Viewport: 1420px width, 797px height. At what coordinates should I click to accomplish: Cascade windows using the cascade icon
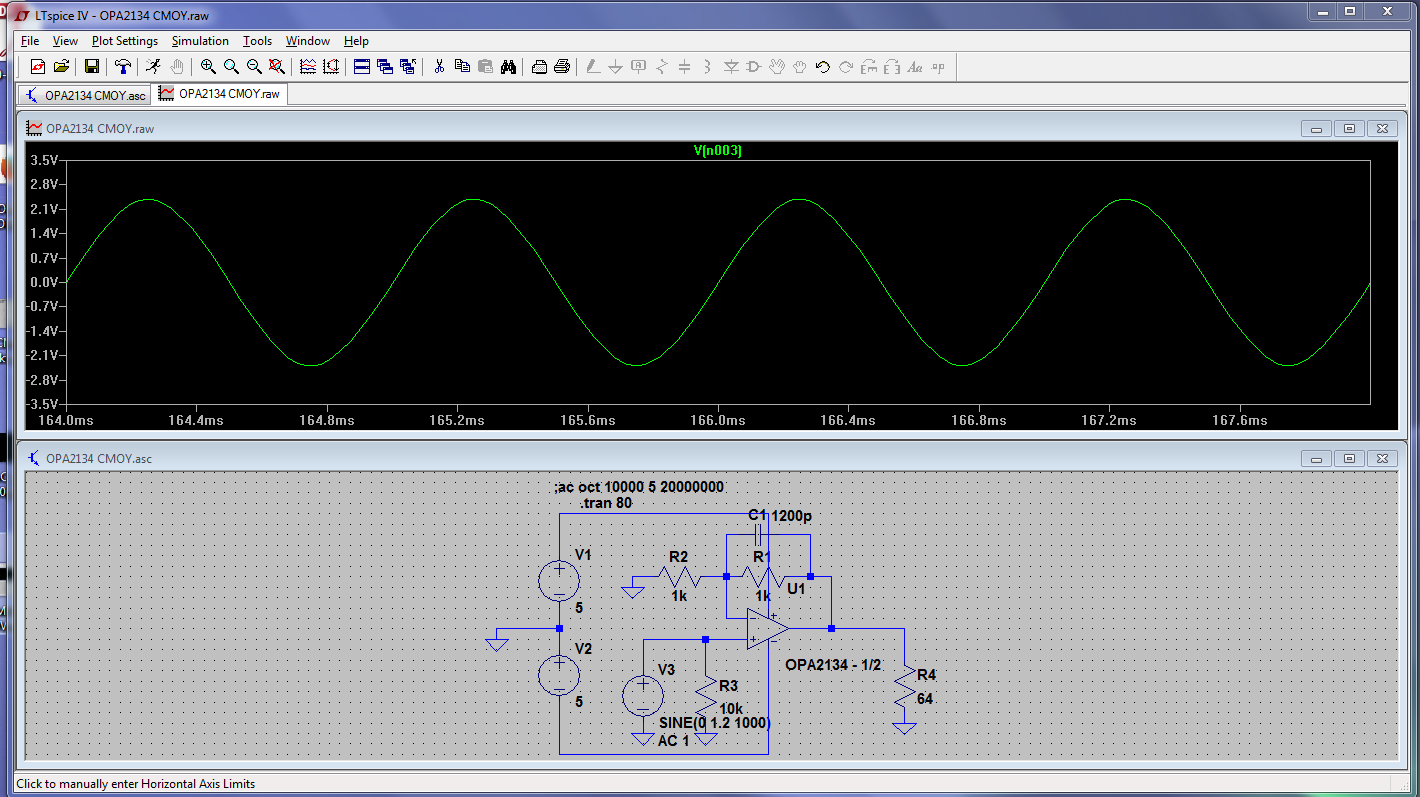tap(385, 67)
